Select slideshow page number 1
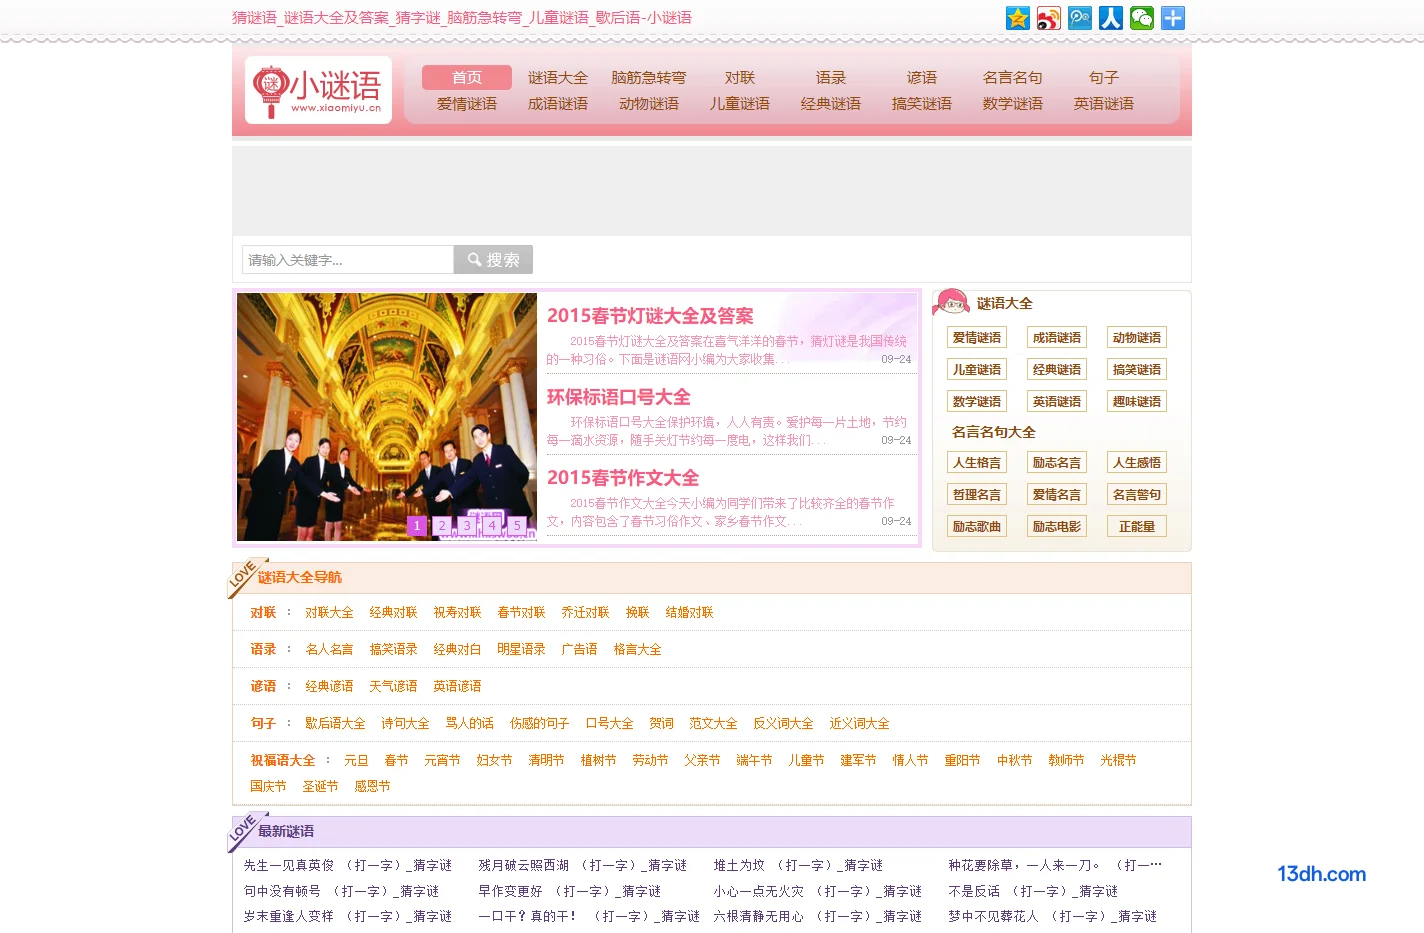 [x=417, y=525]
